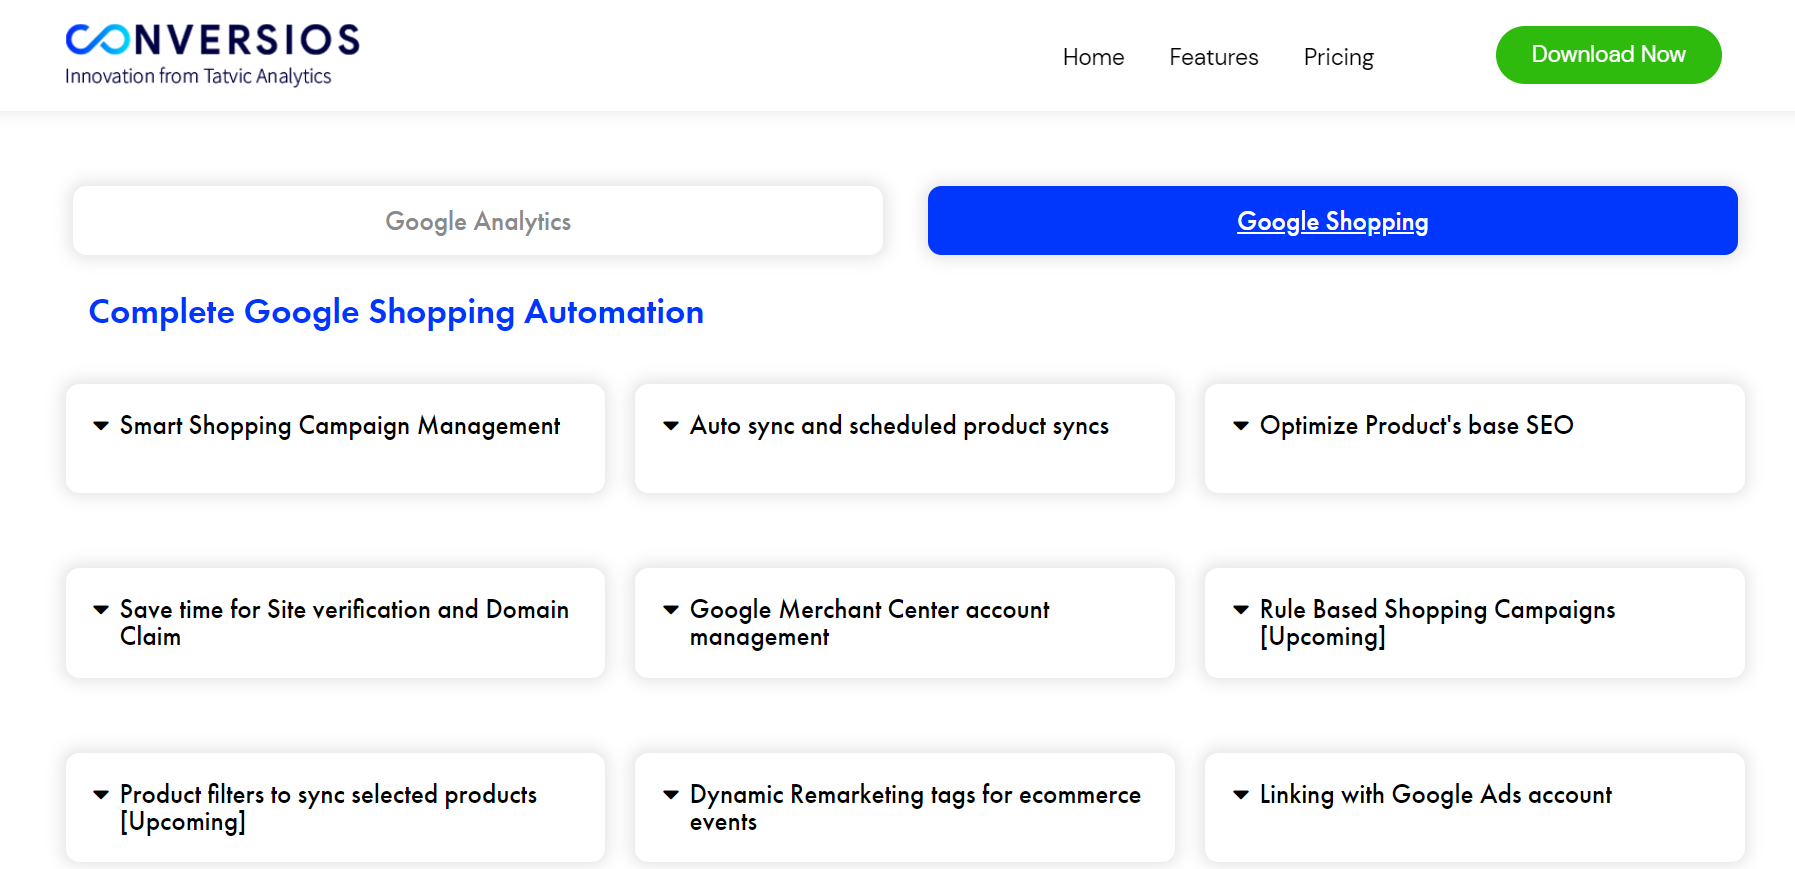Click the Innovation from Tatvic Analytics tagline
This screenshot has height=869, width=1795.
point(198,76)
